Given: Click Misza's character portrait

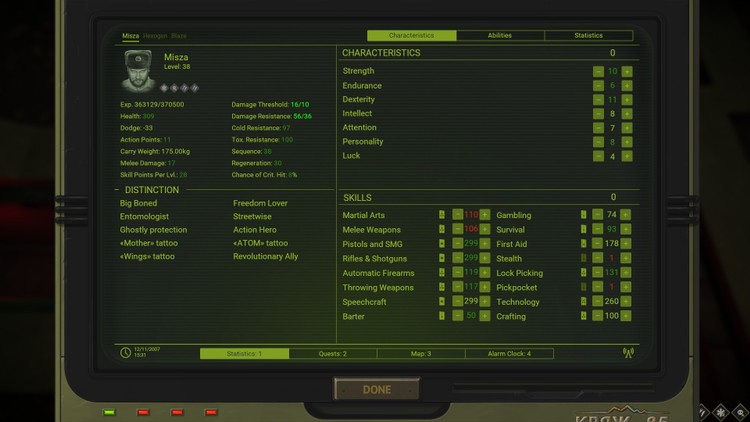Looking at the screenshot, I should tap(138, 71).
